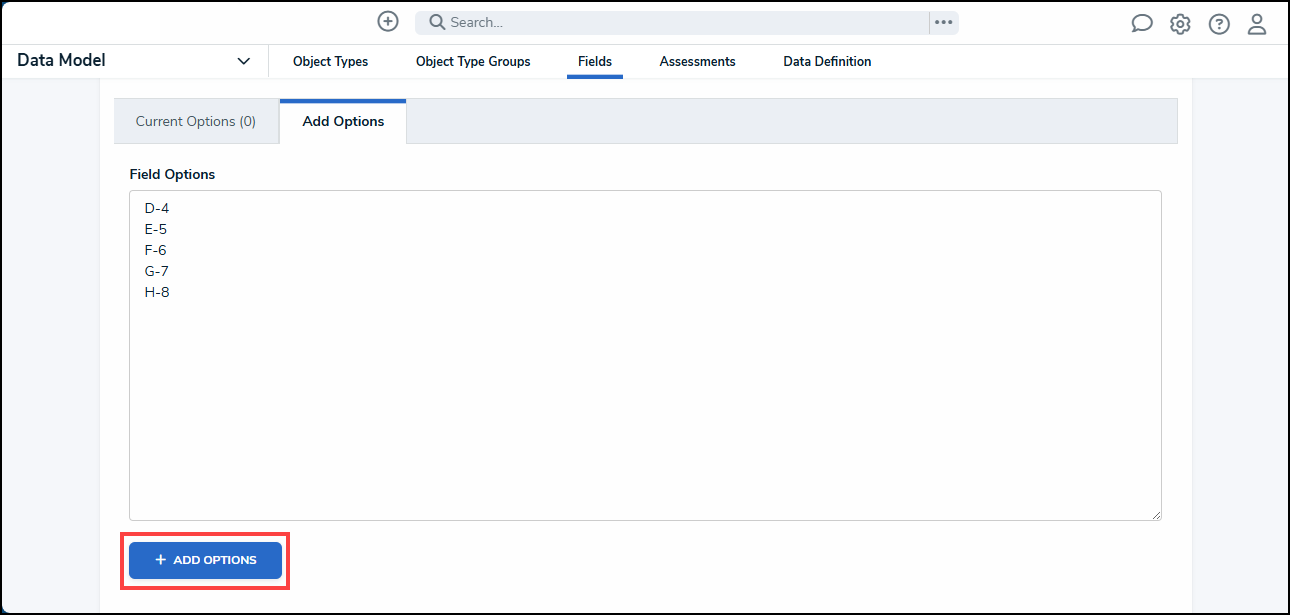Open the create new (+) icon
The width and height of the screenshot is (1290, 615).
[x=388, y=21]
